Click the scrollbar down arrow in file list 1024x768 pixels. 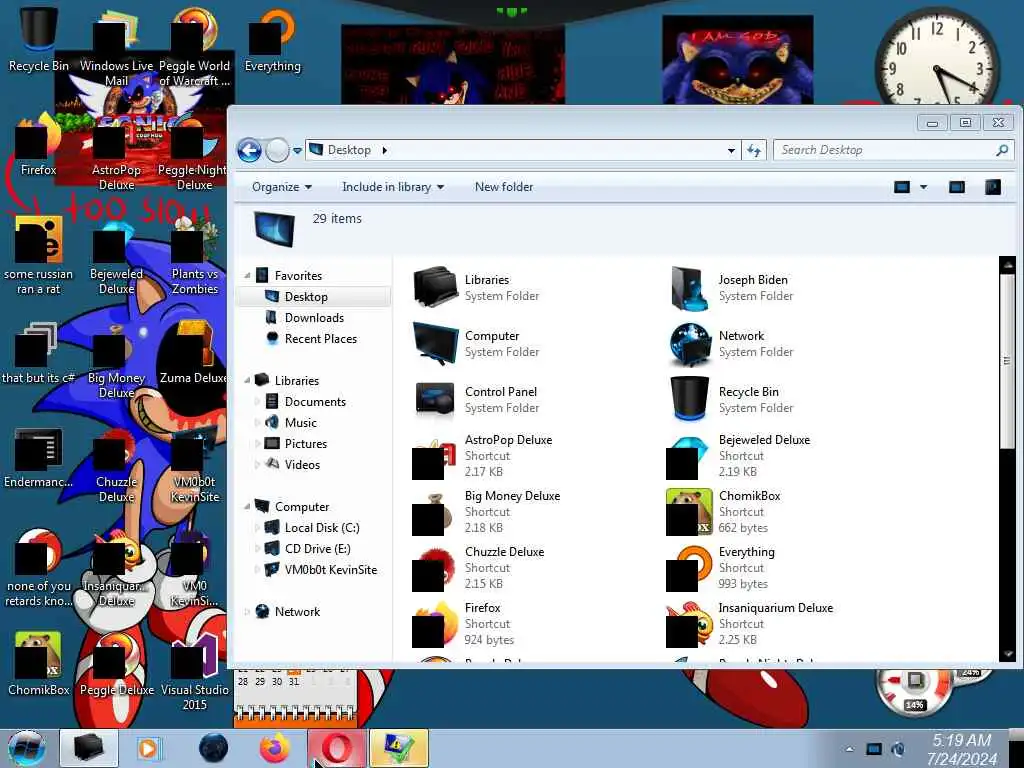(x=1007, y=654)
